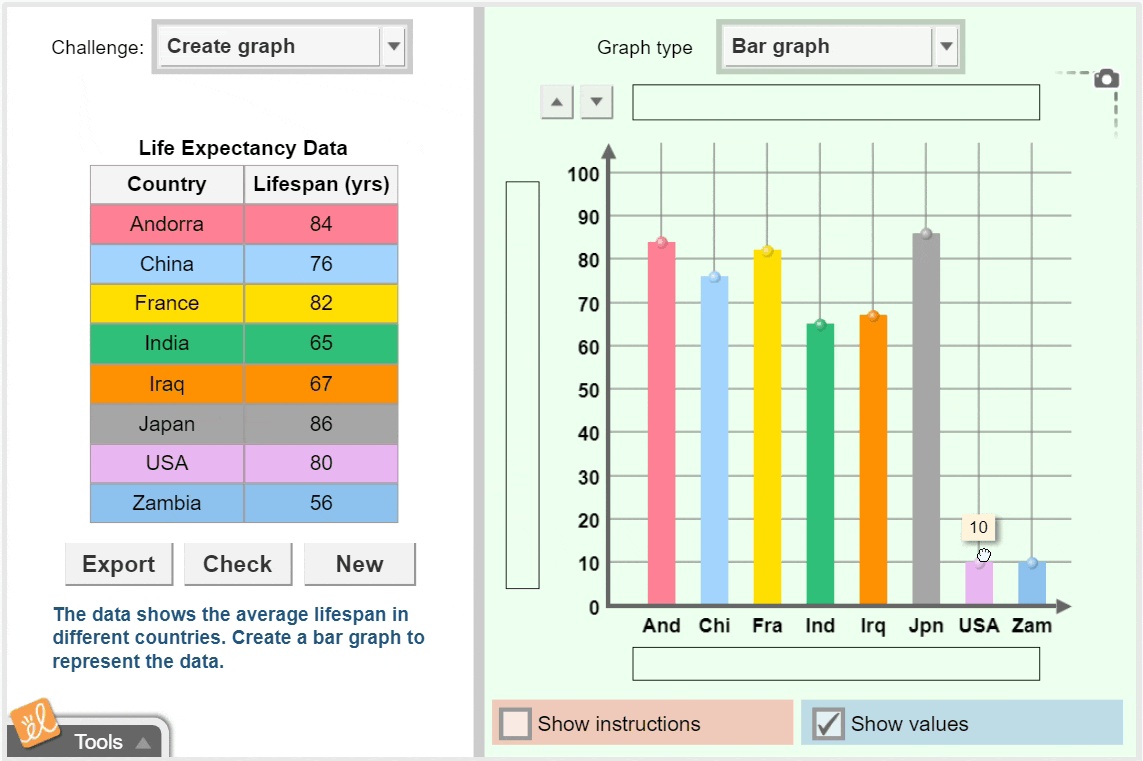
Task: Click the camera snapshot icon
Action: [1104, 76]
